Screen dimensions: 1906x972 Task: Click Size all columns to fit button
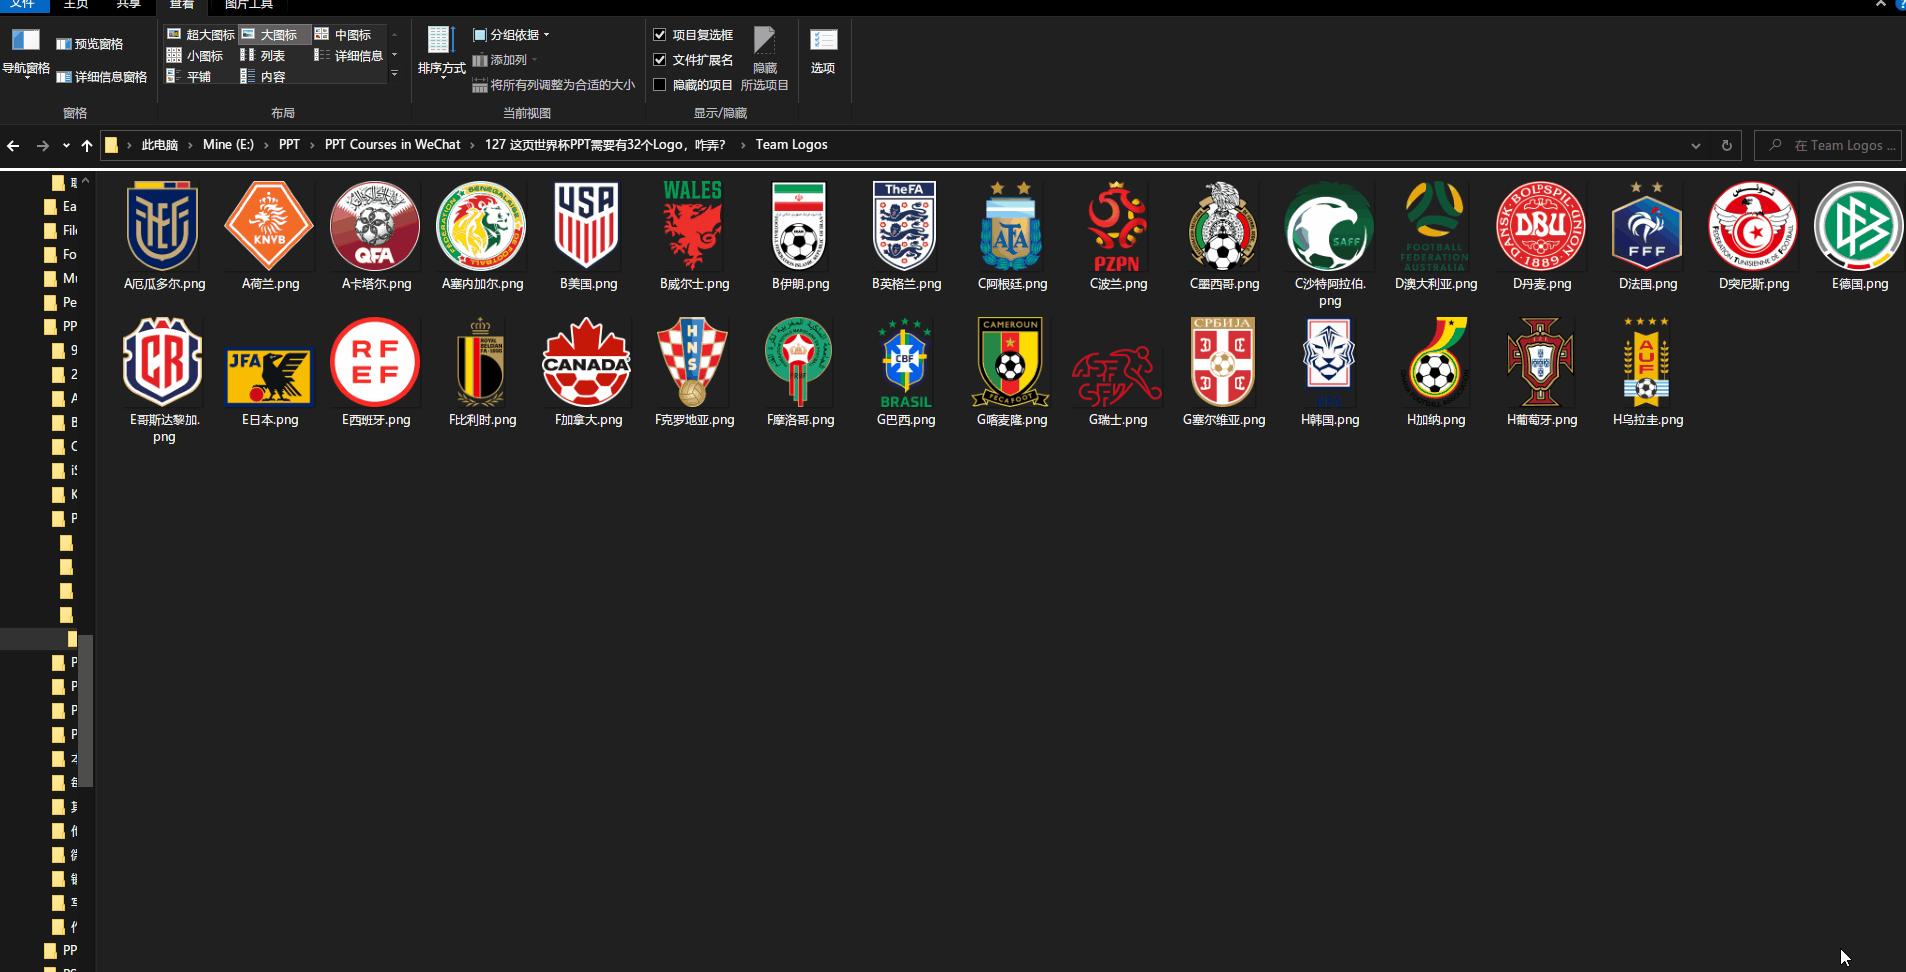[x=553, y=85]
